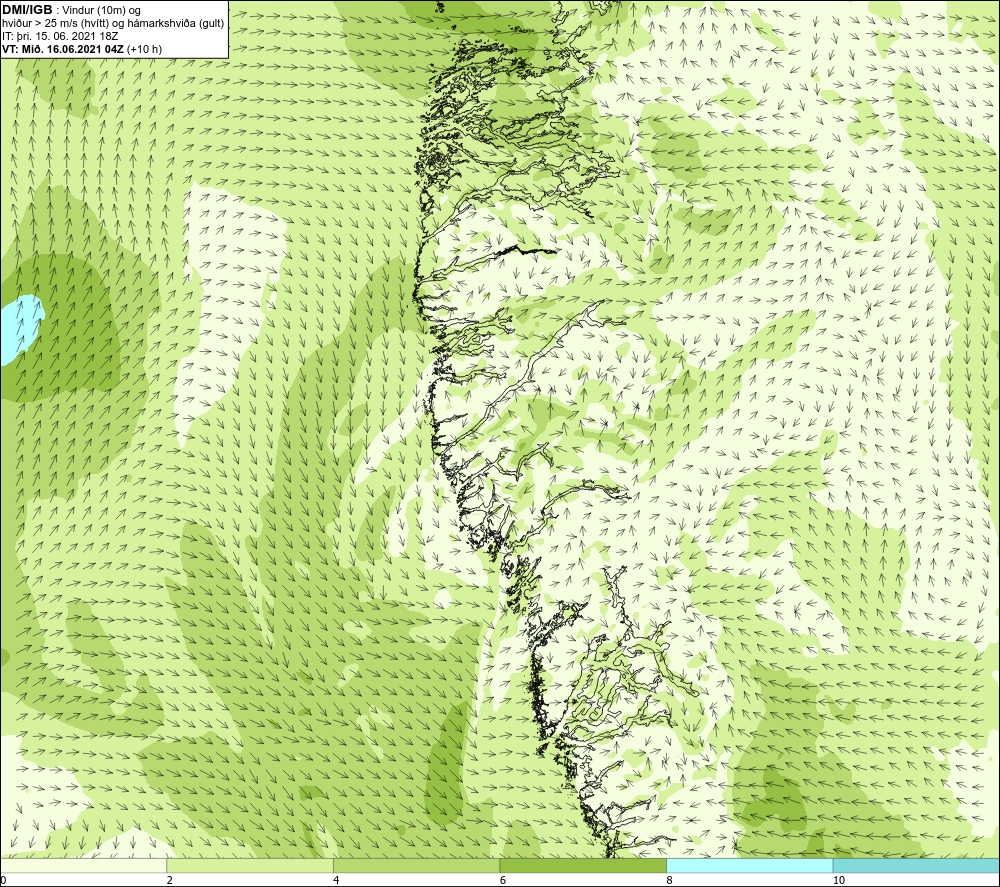Click the 'IT: þri. 15. 06. 2021 18Z' line
1000x887 pixels.
60,36
